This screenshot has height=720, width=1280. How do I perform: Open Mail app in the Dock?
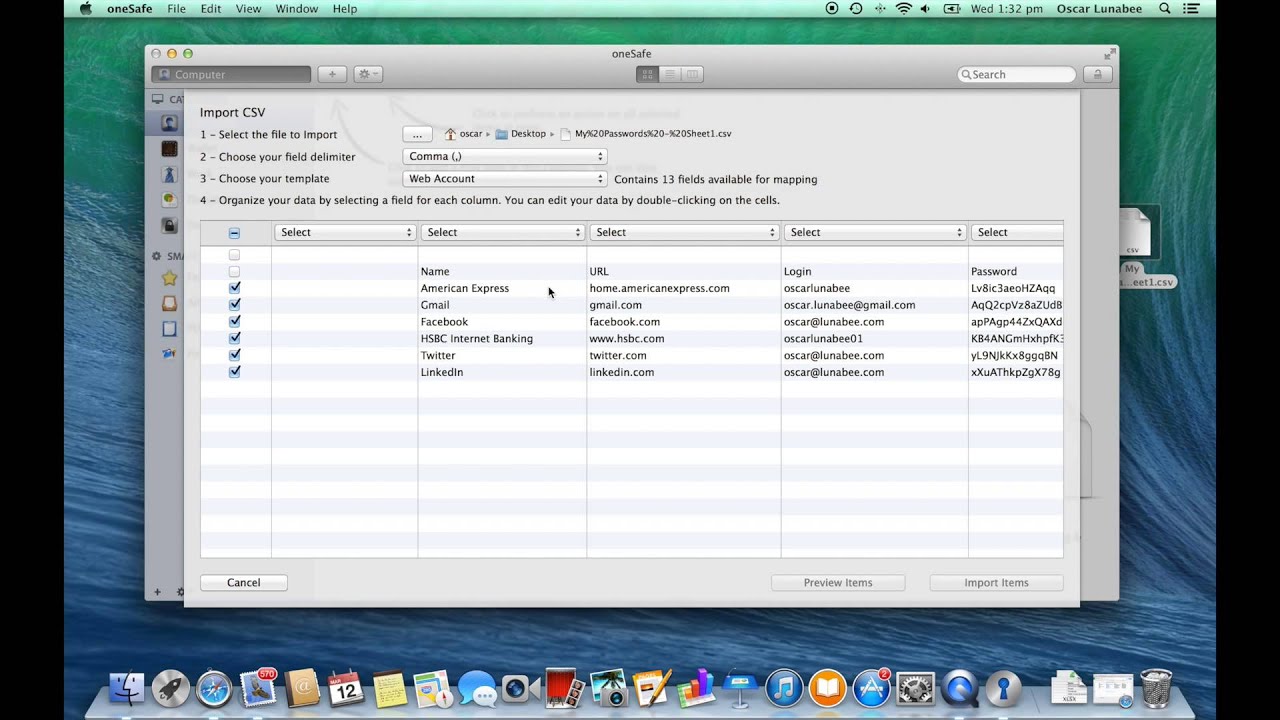(x=258, y=688)
